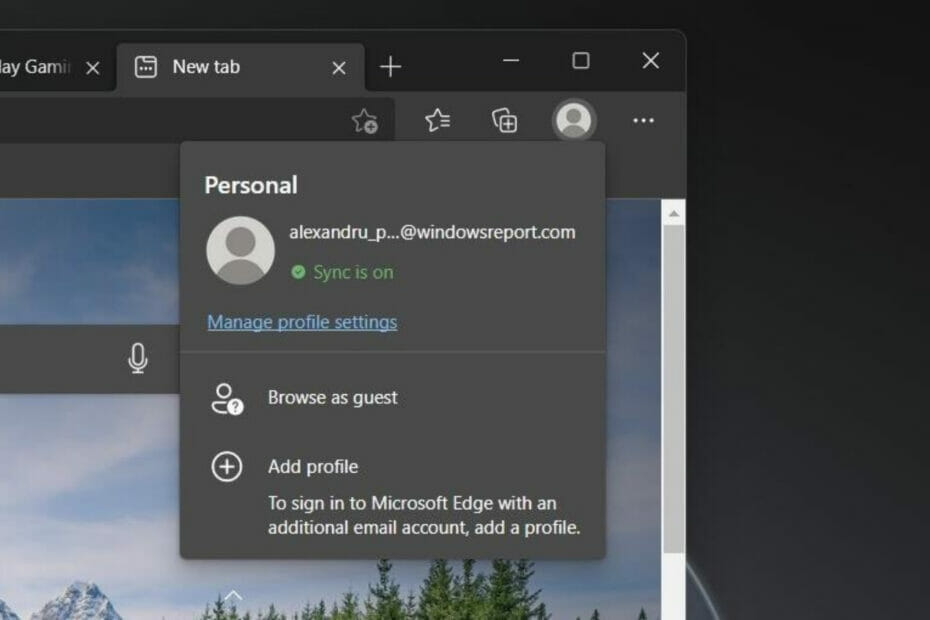Image resolution: width=930 pixels, height=620 pixels.
Task: Click the Personal profile heading
Action: point(251,185)
